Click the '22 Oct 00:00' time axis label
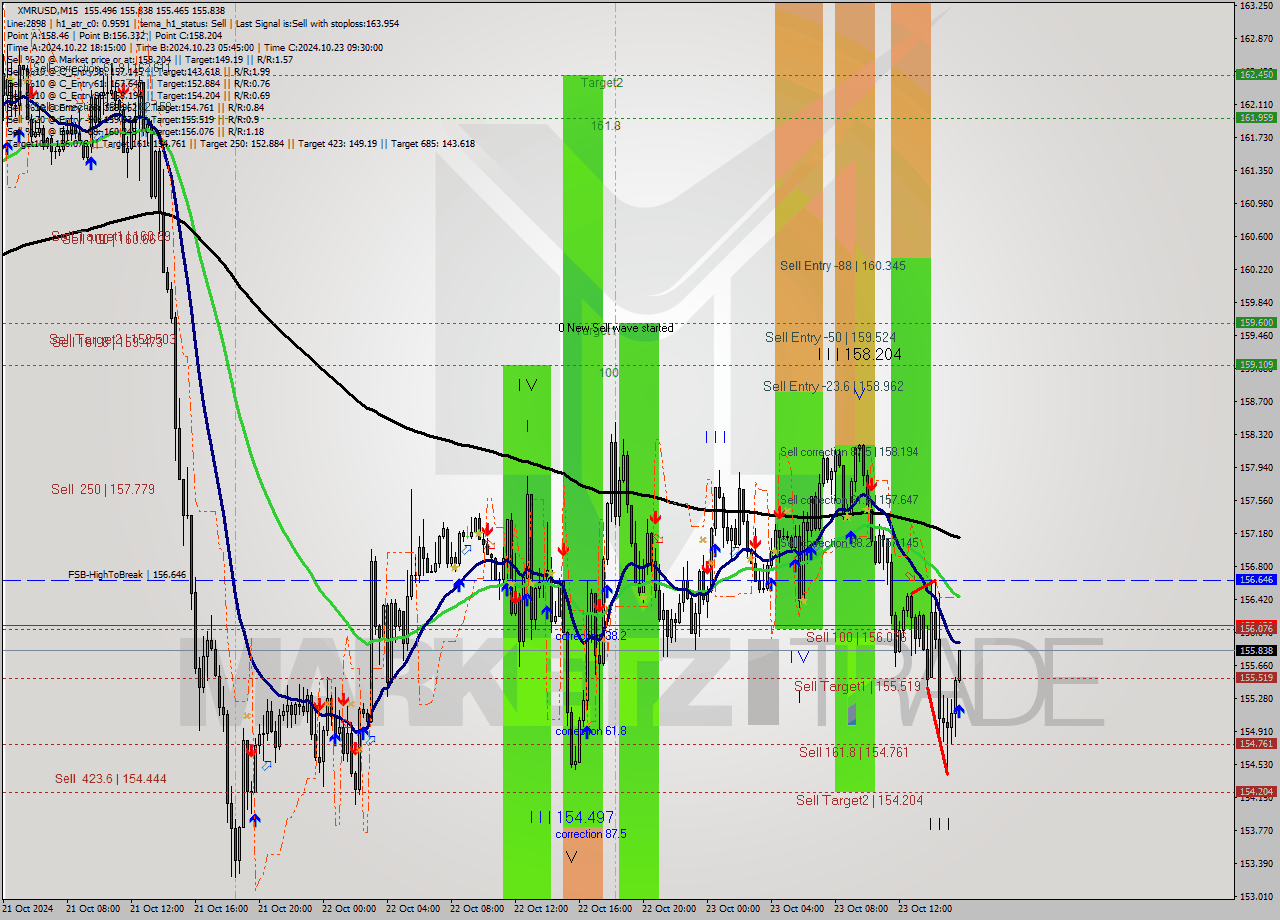The width and height of the screenshot is (1280, 920). 348,909
